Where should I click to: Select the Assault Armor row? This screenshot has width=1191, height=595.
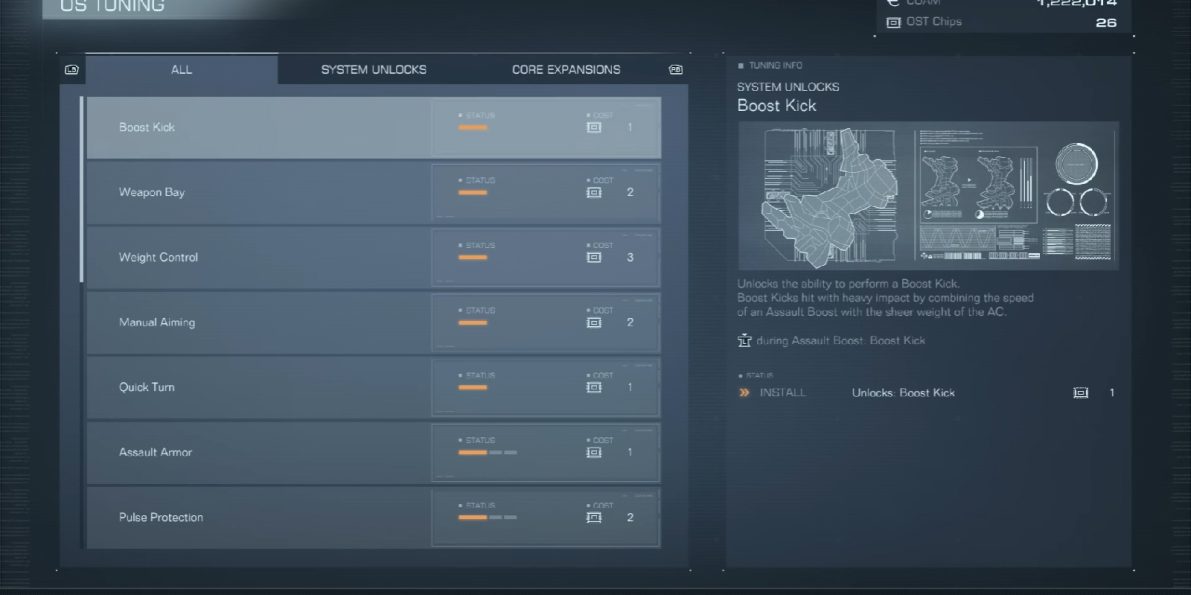pyautogui.click(x=374, y=453)
